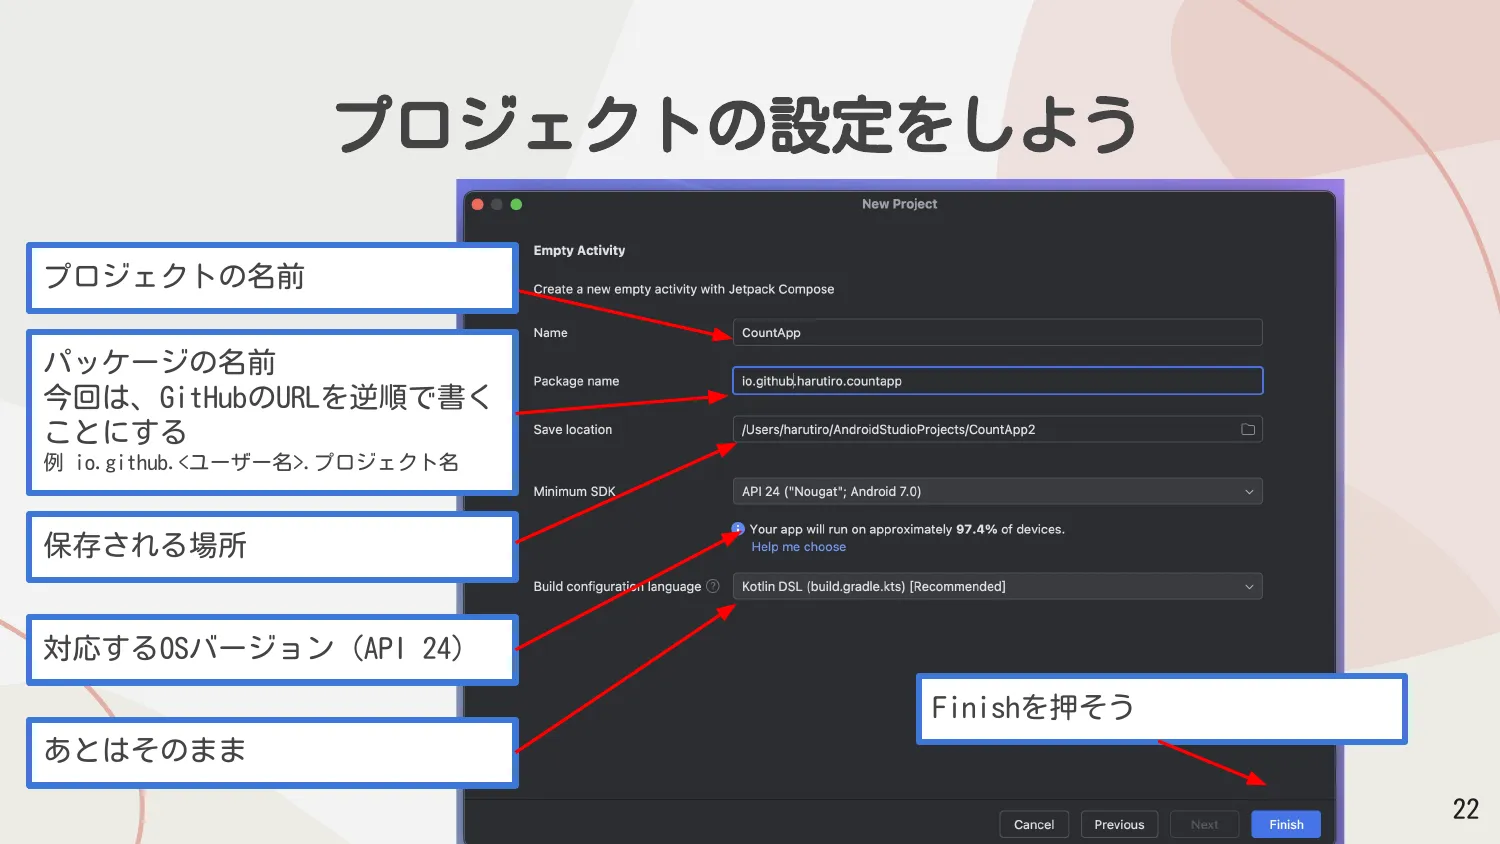
Task: Click the Name field showing CountApp
Action: 997,332
